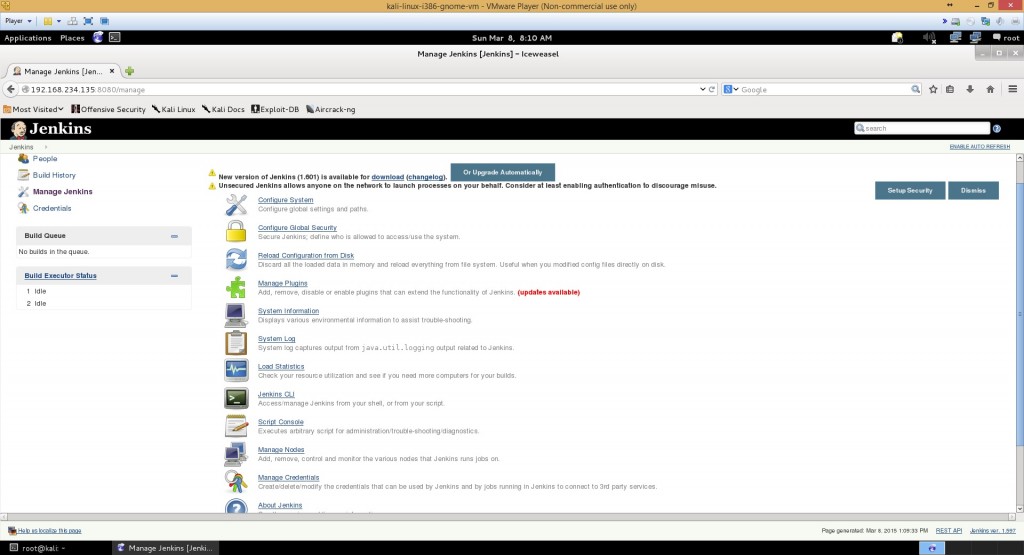Open the Applications menu
1024x555 pixels.
pyautogui.click(x=27, y=38)
